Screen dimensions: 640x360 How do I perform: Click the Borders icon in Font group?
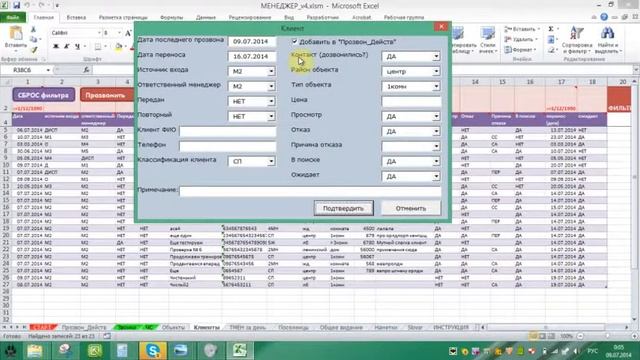[98, 47]
